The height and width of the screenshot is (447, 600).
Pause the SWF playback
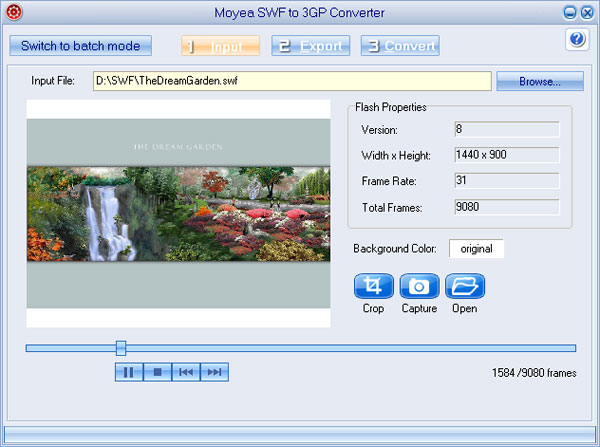click(129, 372)
